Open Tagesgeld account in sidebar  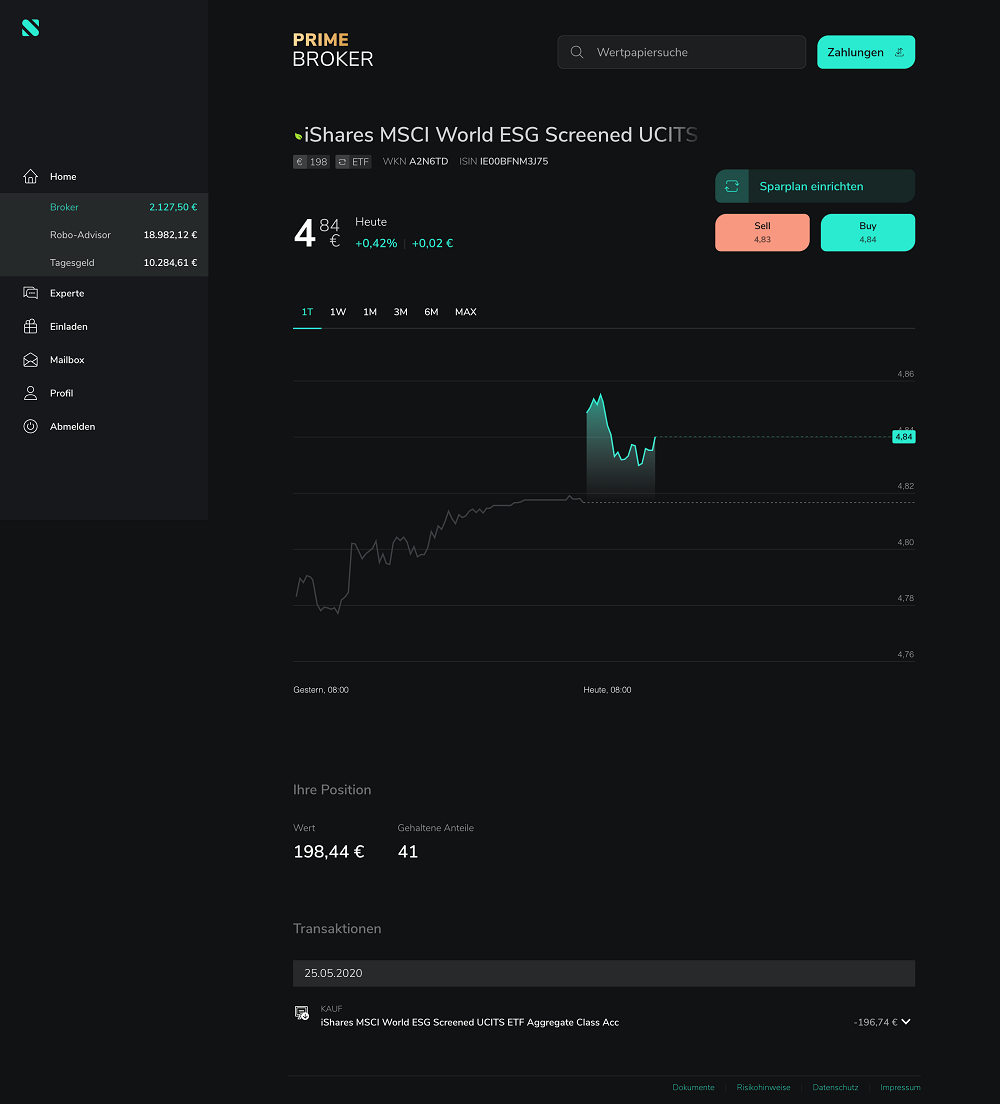click(x=104, y=263)
